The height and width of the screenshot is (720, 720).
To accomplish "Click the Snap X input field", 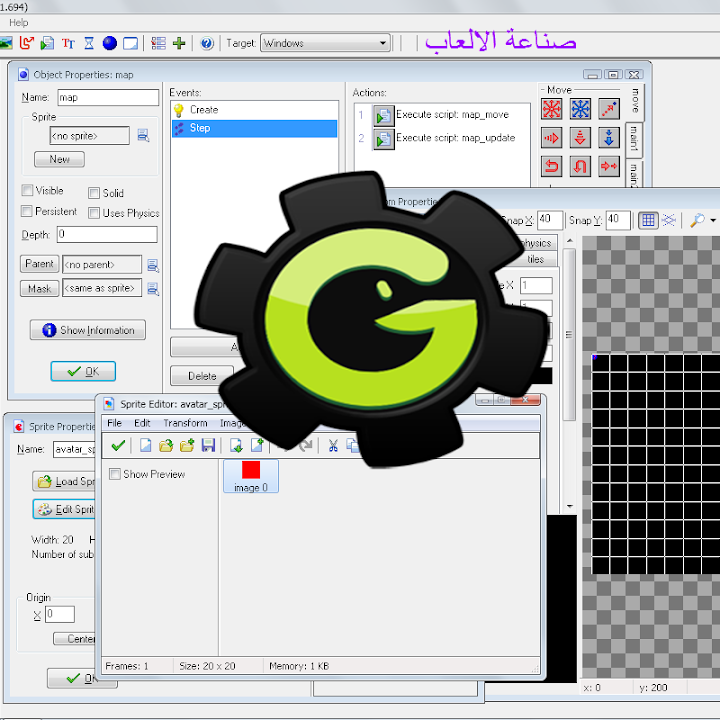I will pos(550,220).
